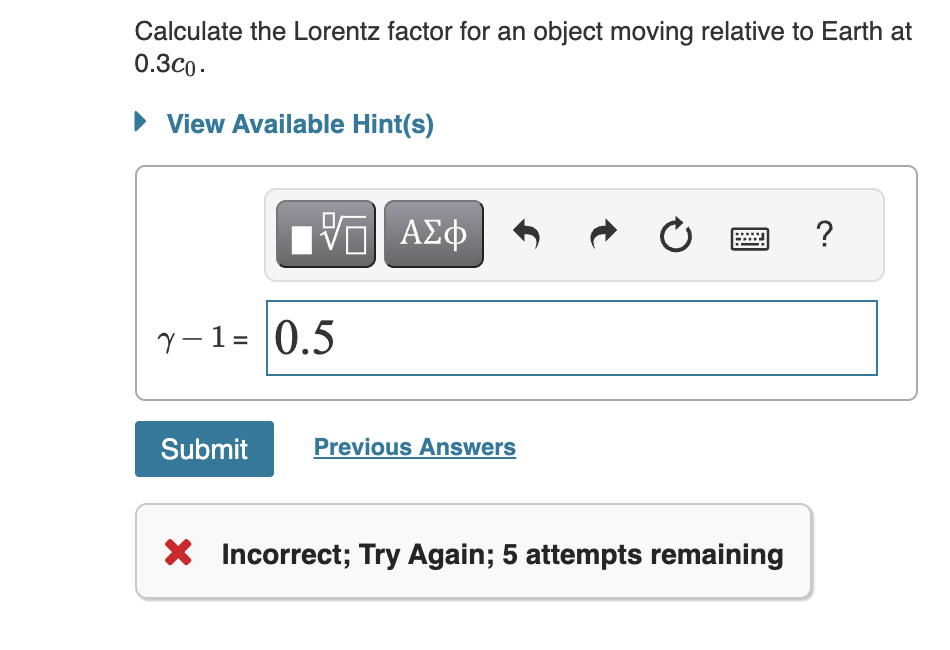Select the answer input containing 0.5
950x650 pixels.
click(x=570, y=338)
